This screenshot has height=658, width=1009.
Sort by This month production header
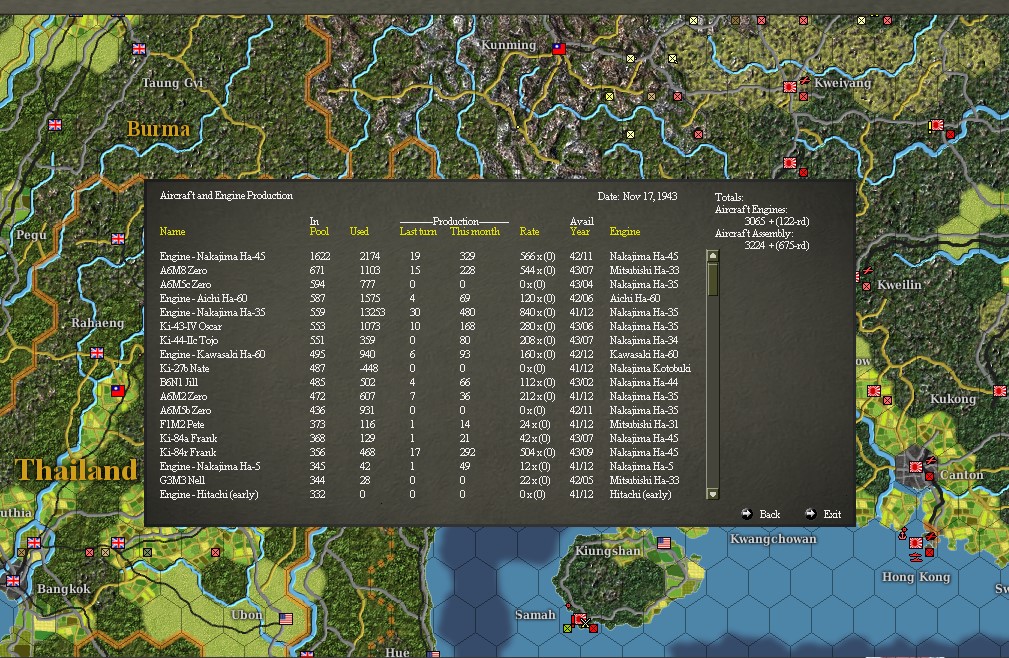[x=475, y=232]
